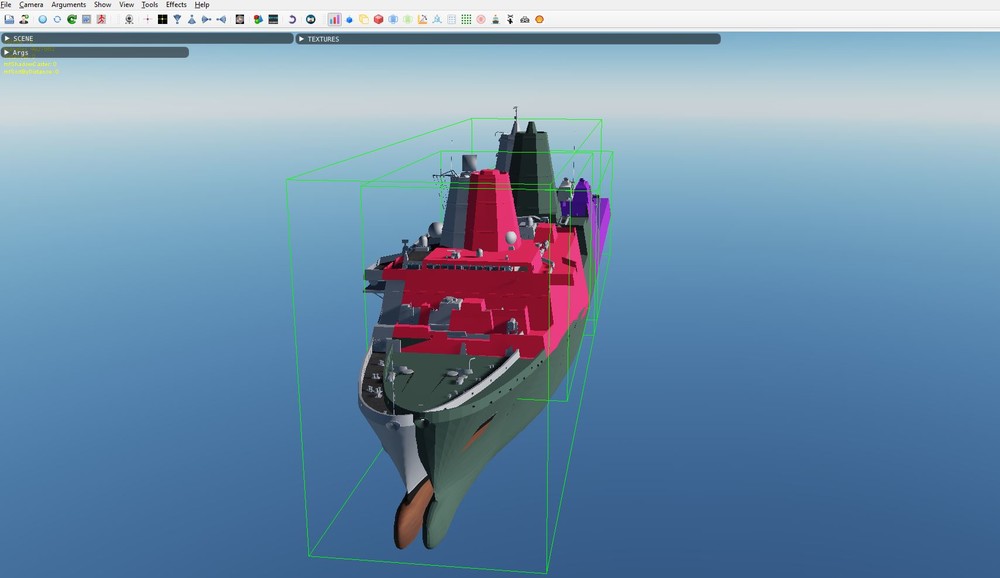Click the orange shell icon
Image resolution: width=1000 pixels, height=578 pixels.
coord(540,19)
